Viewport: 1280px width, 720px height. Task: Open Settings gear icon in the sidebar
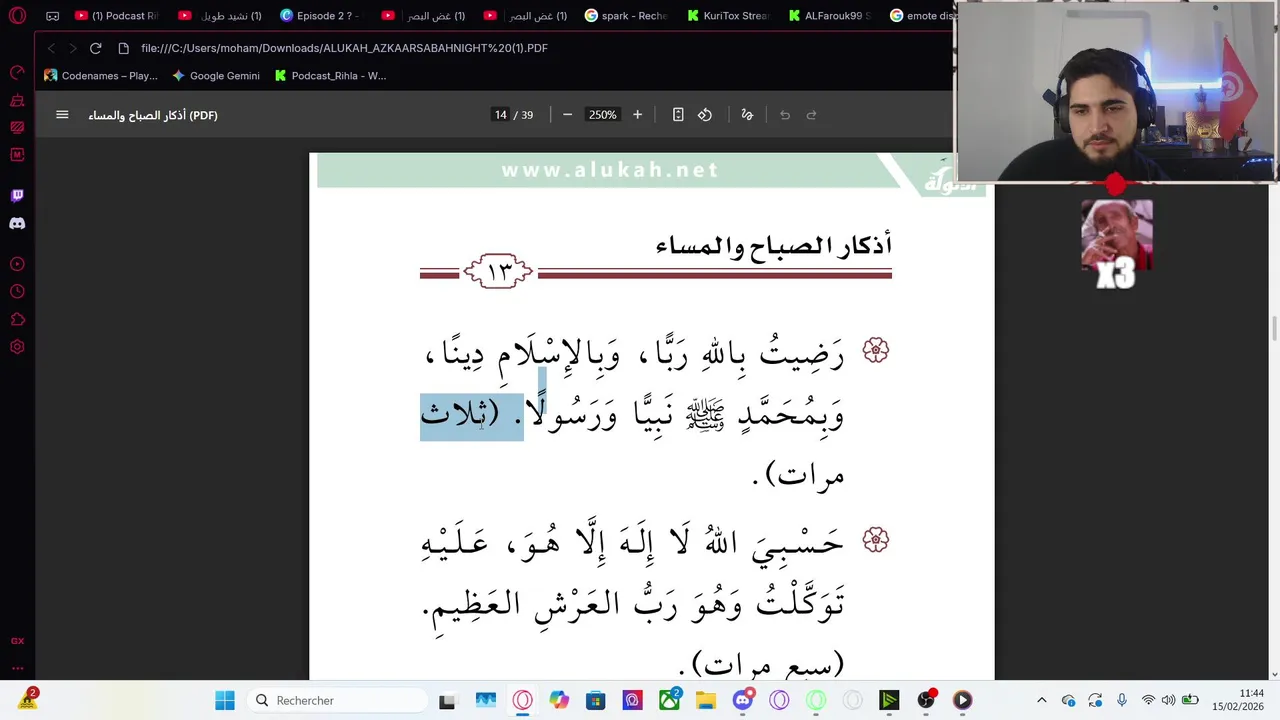pos(17,347)
